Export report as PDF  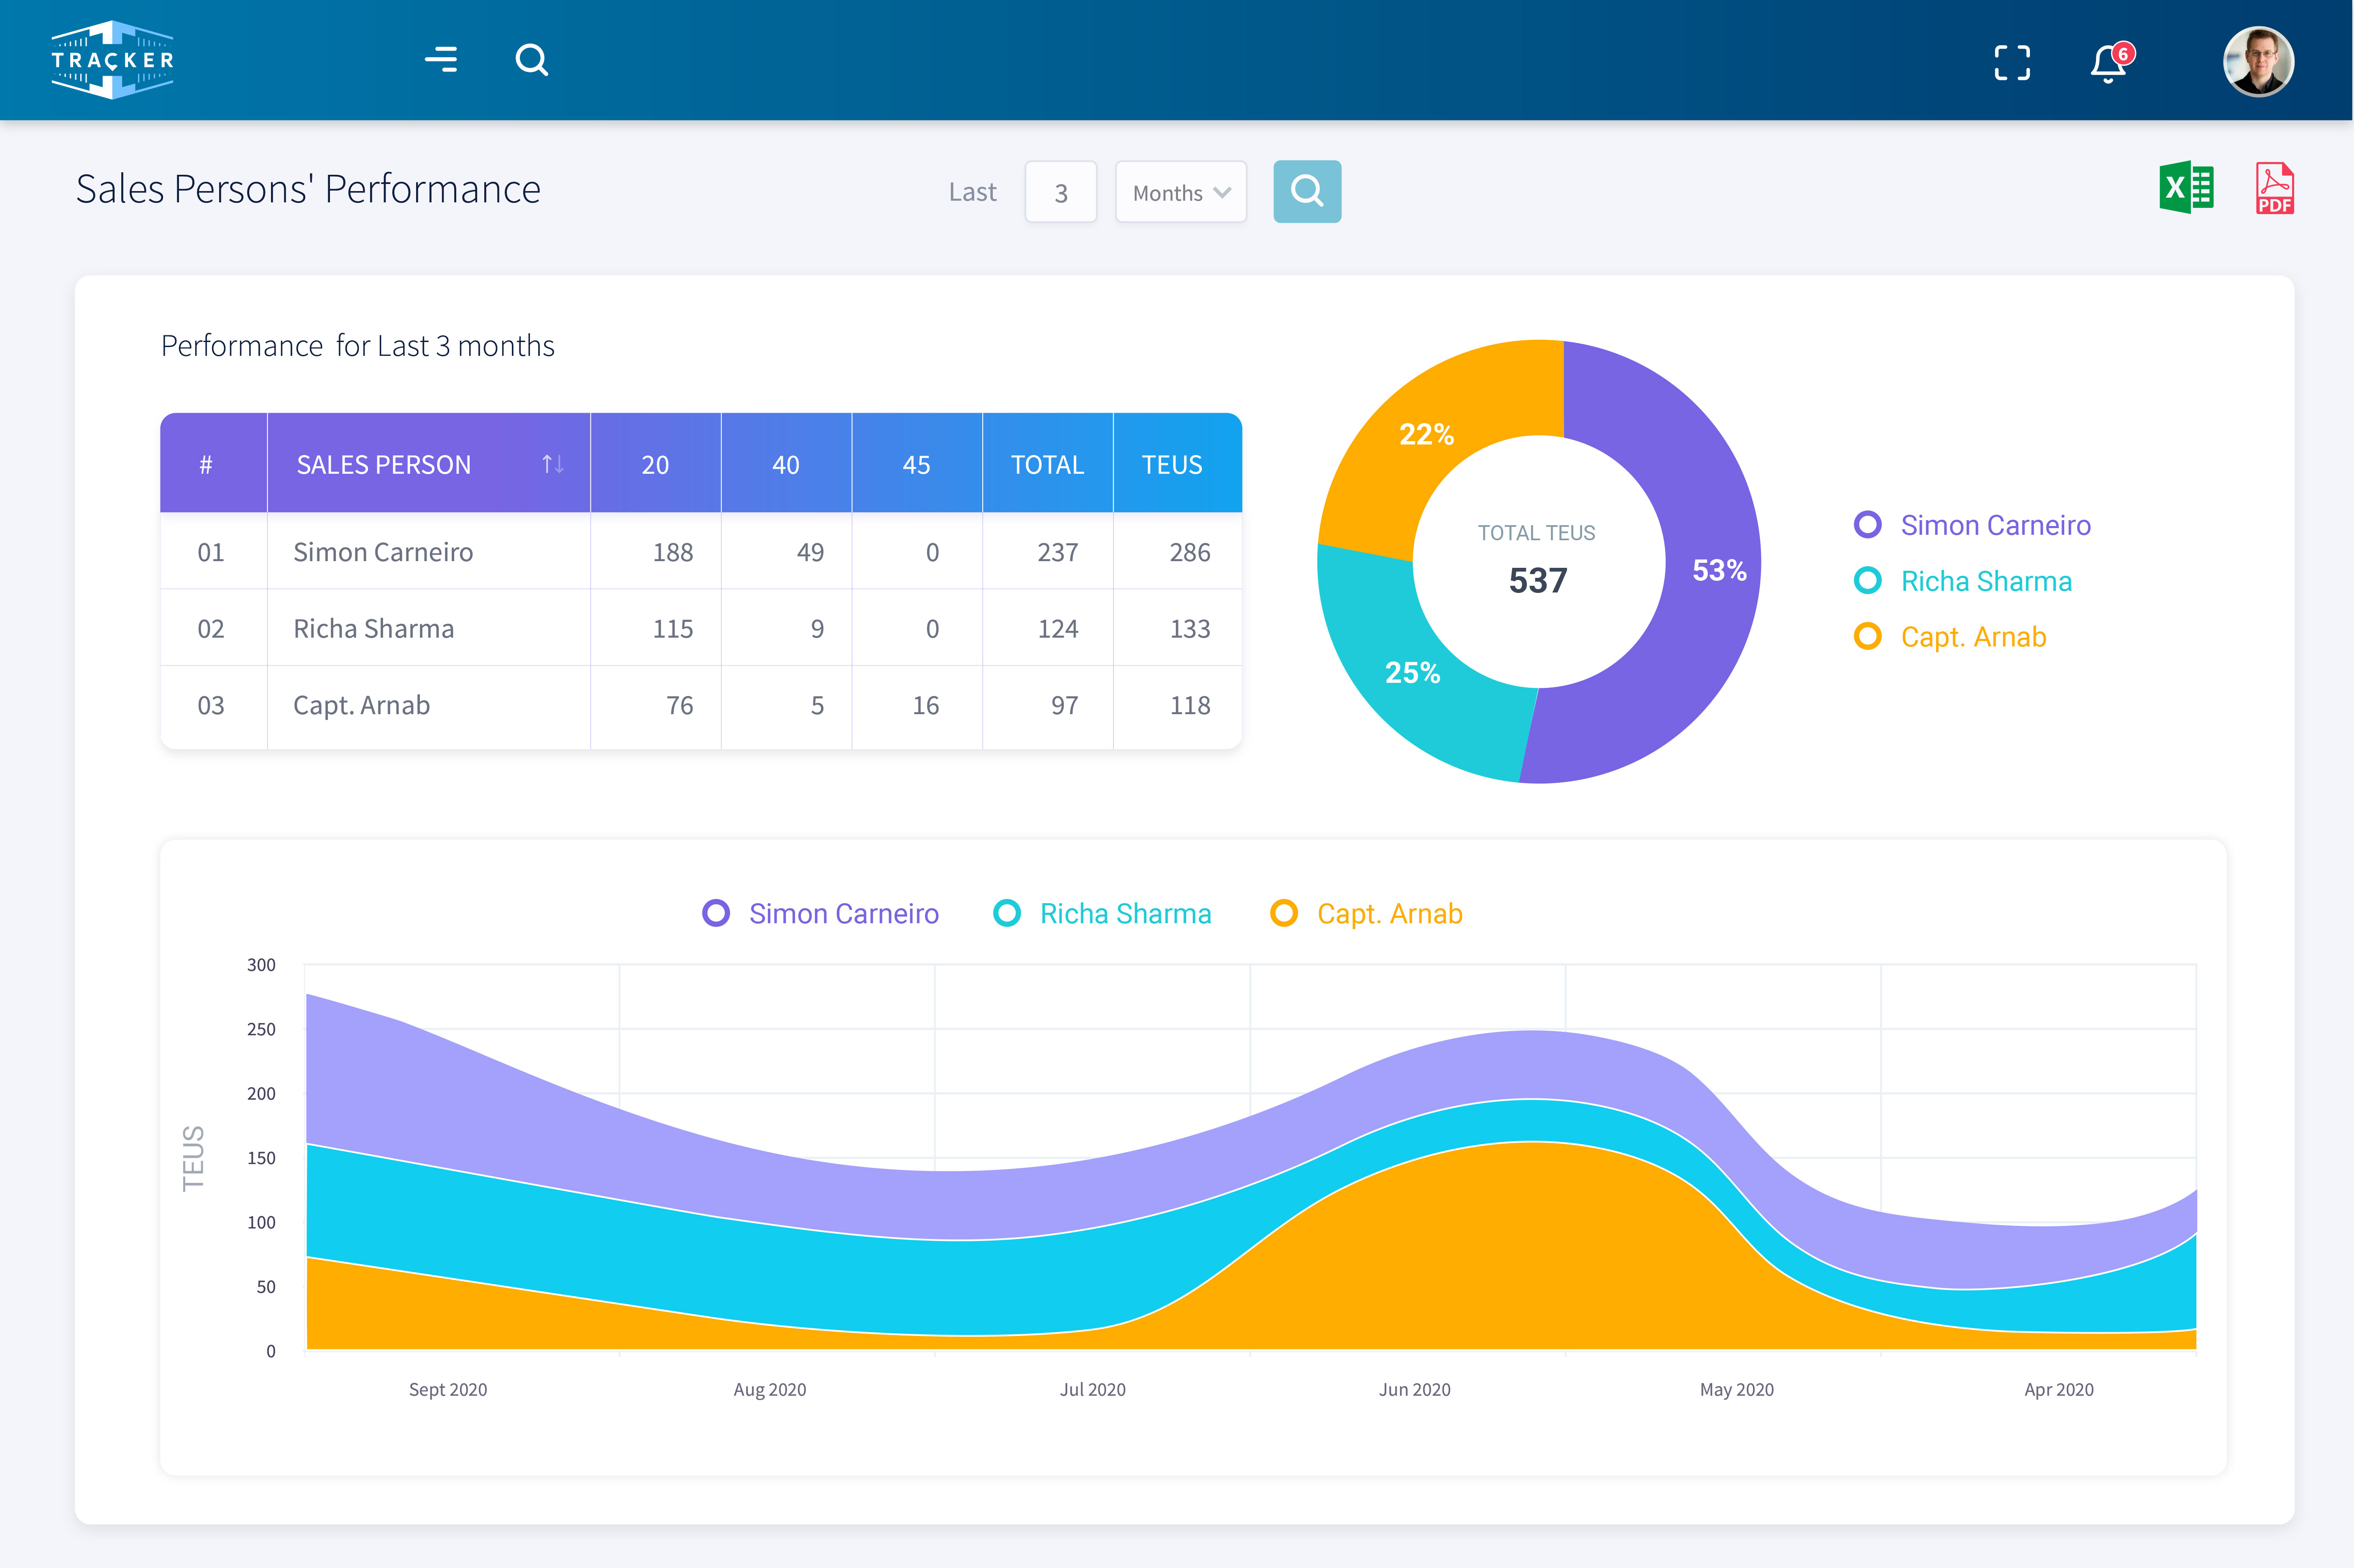click(2274, 188)
